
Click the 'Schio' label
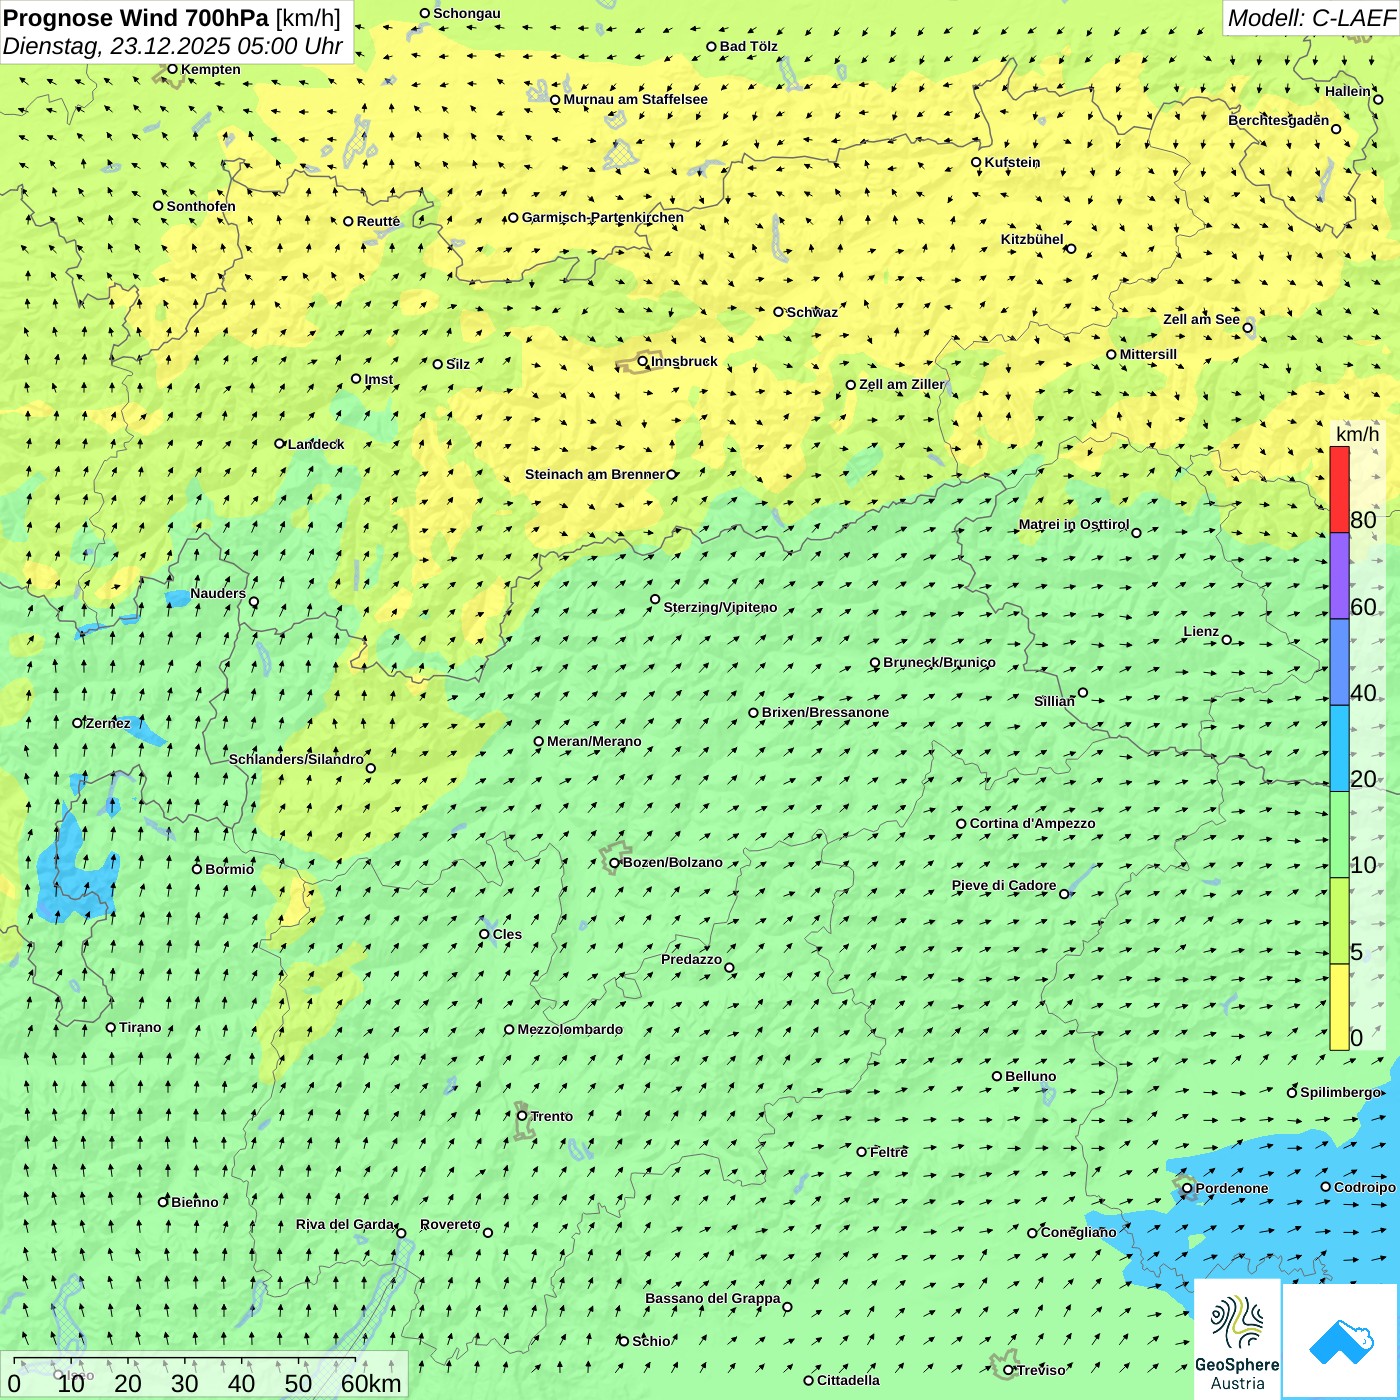(x=651, y=1341)
